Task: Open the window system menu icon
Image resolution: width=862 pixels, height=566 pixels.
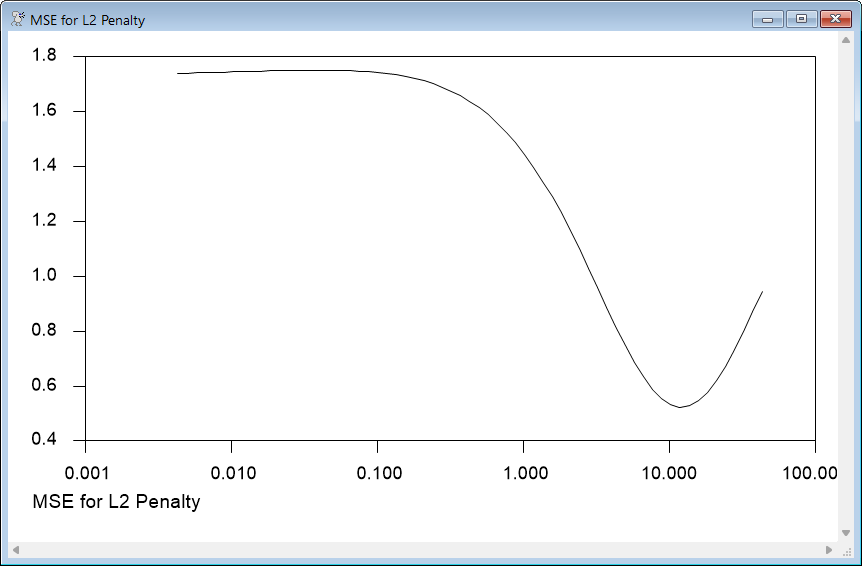Action: pos(17,20)
